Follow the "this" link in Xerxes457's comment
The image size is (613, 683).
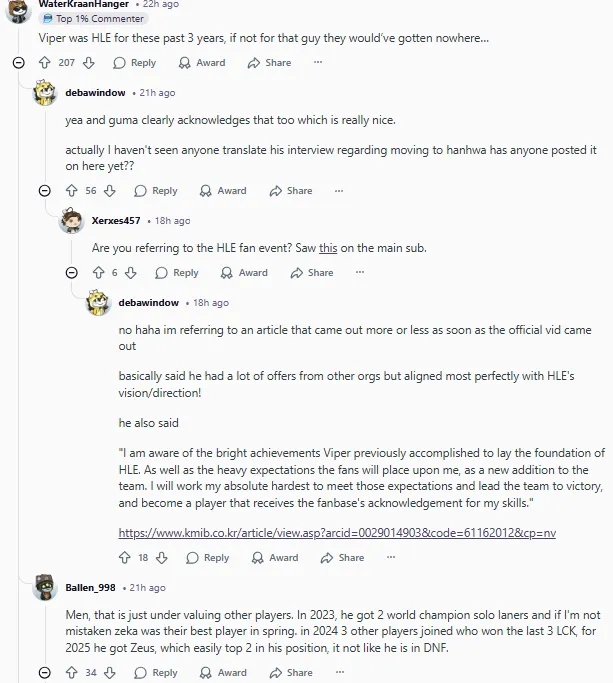(328, 248)
